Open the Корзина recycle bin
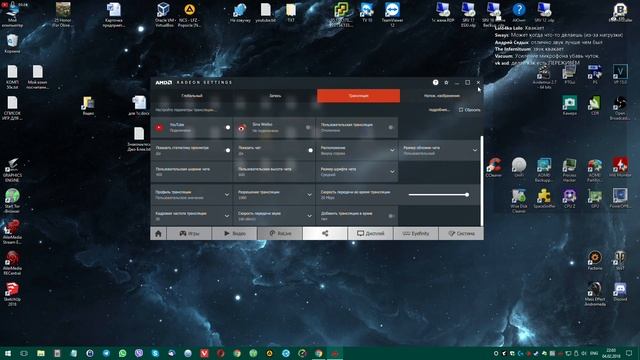The width and height of the screenshot is (640, 360). [12, 44]
